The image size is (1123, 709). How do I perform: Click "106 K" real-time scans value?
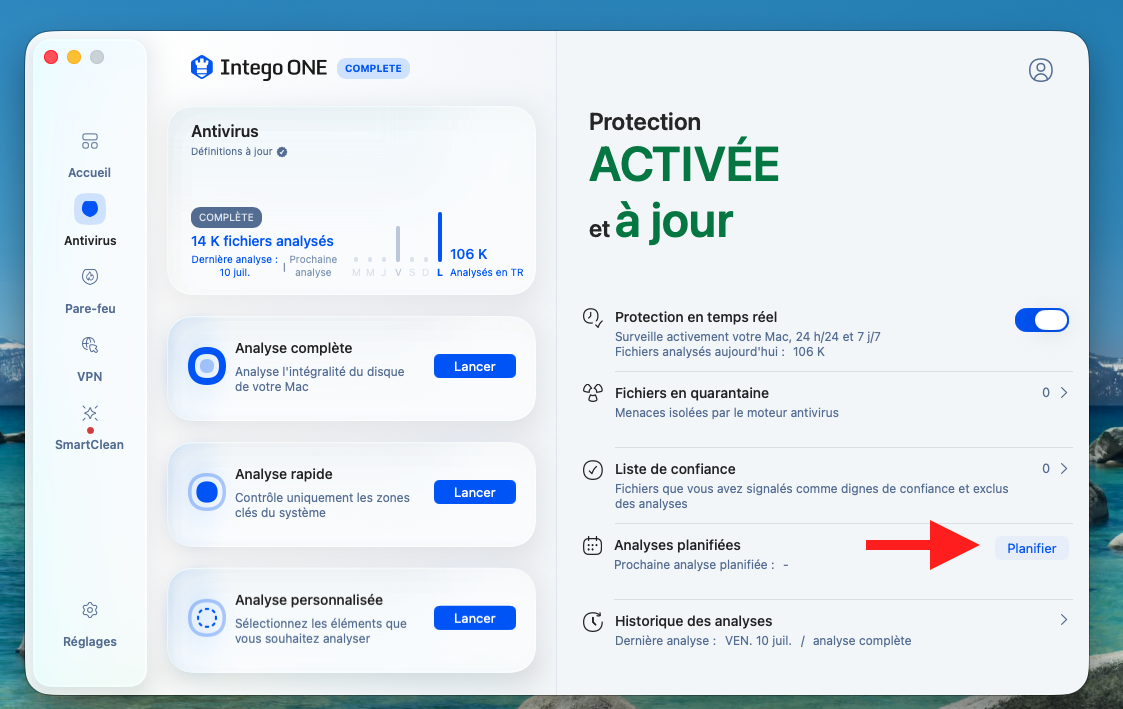pyautogui.click(x=468, y=254)
